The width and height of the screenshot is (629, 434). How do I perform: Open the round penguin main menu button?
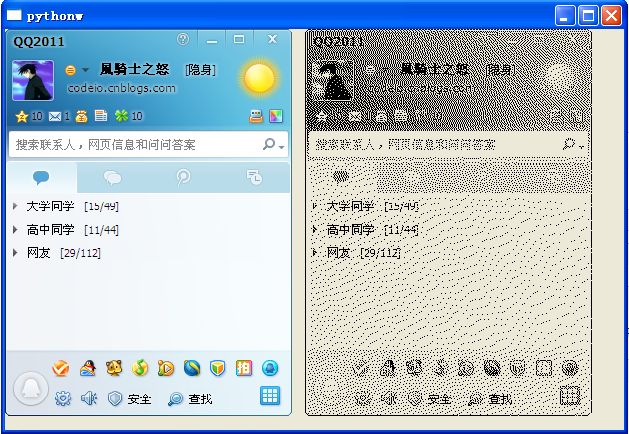pos(31,388)
